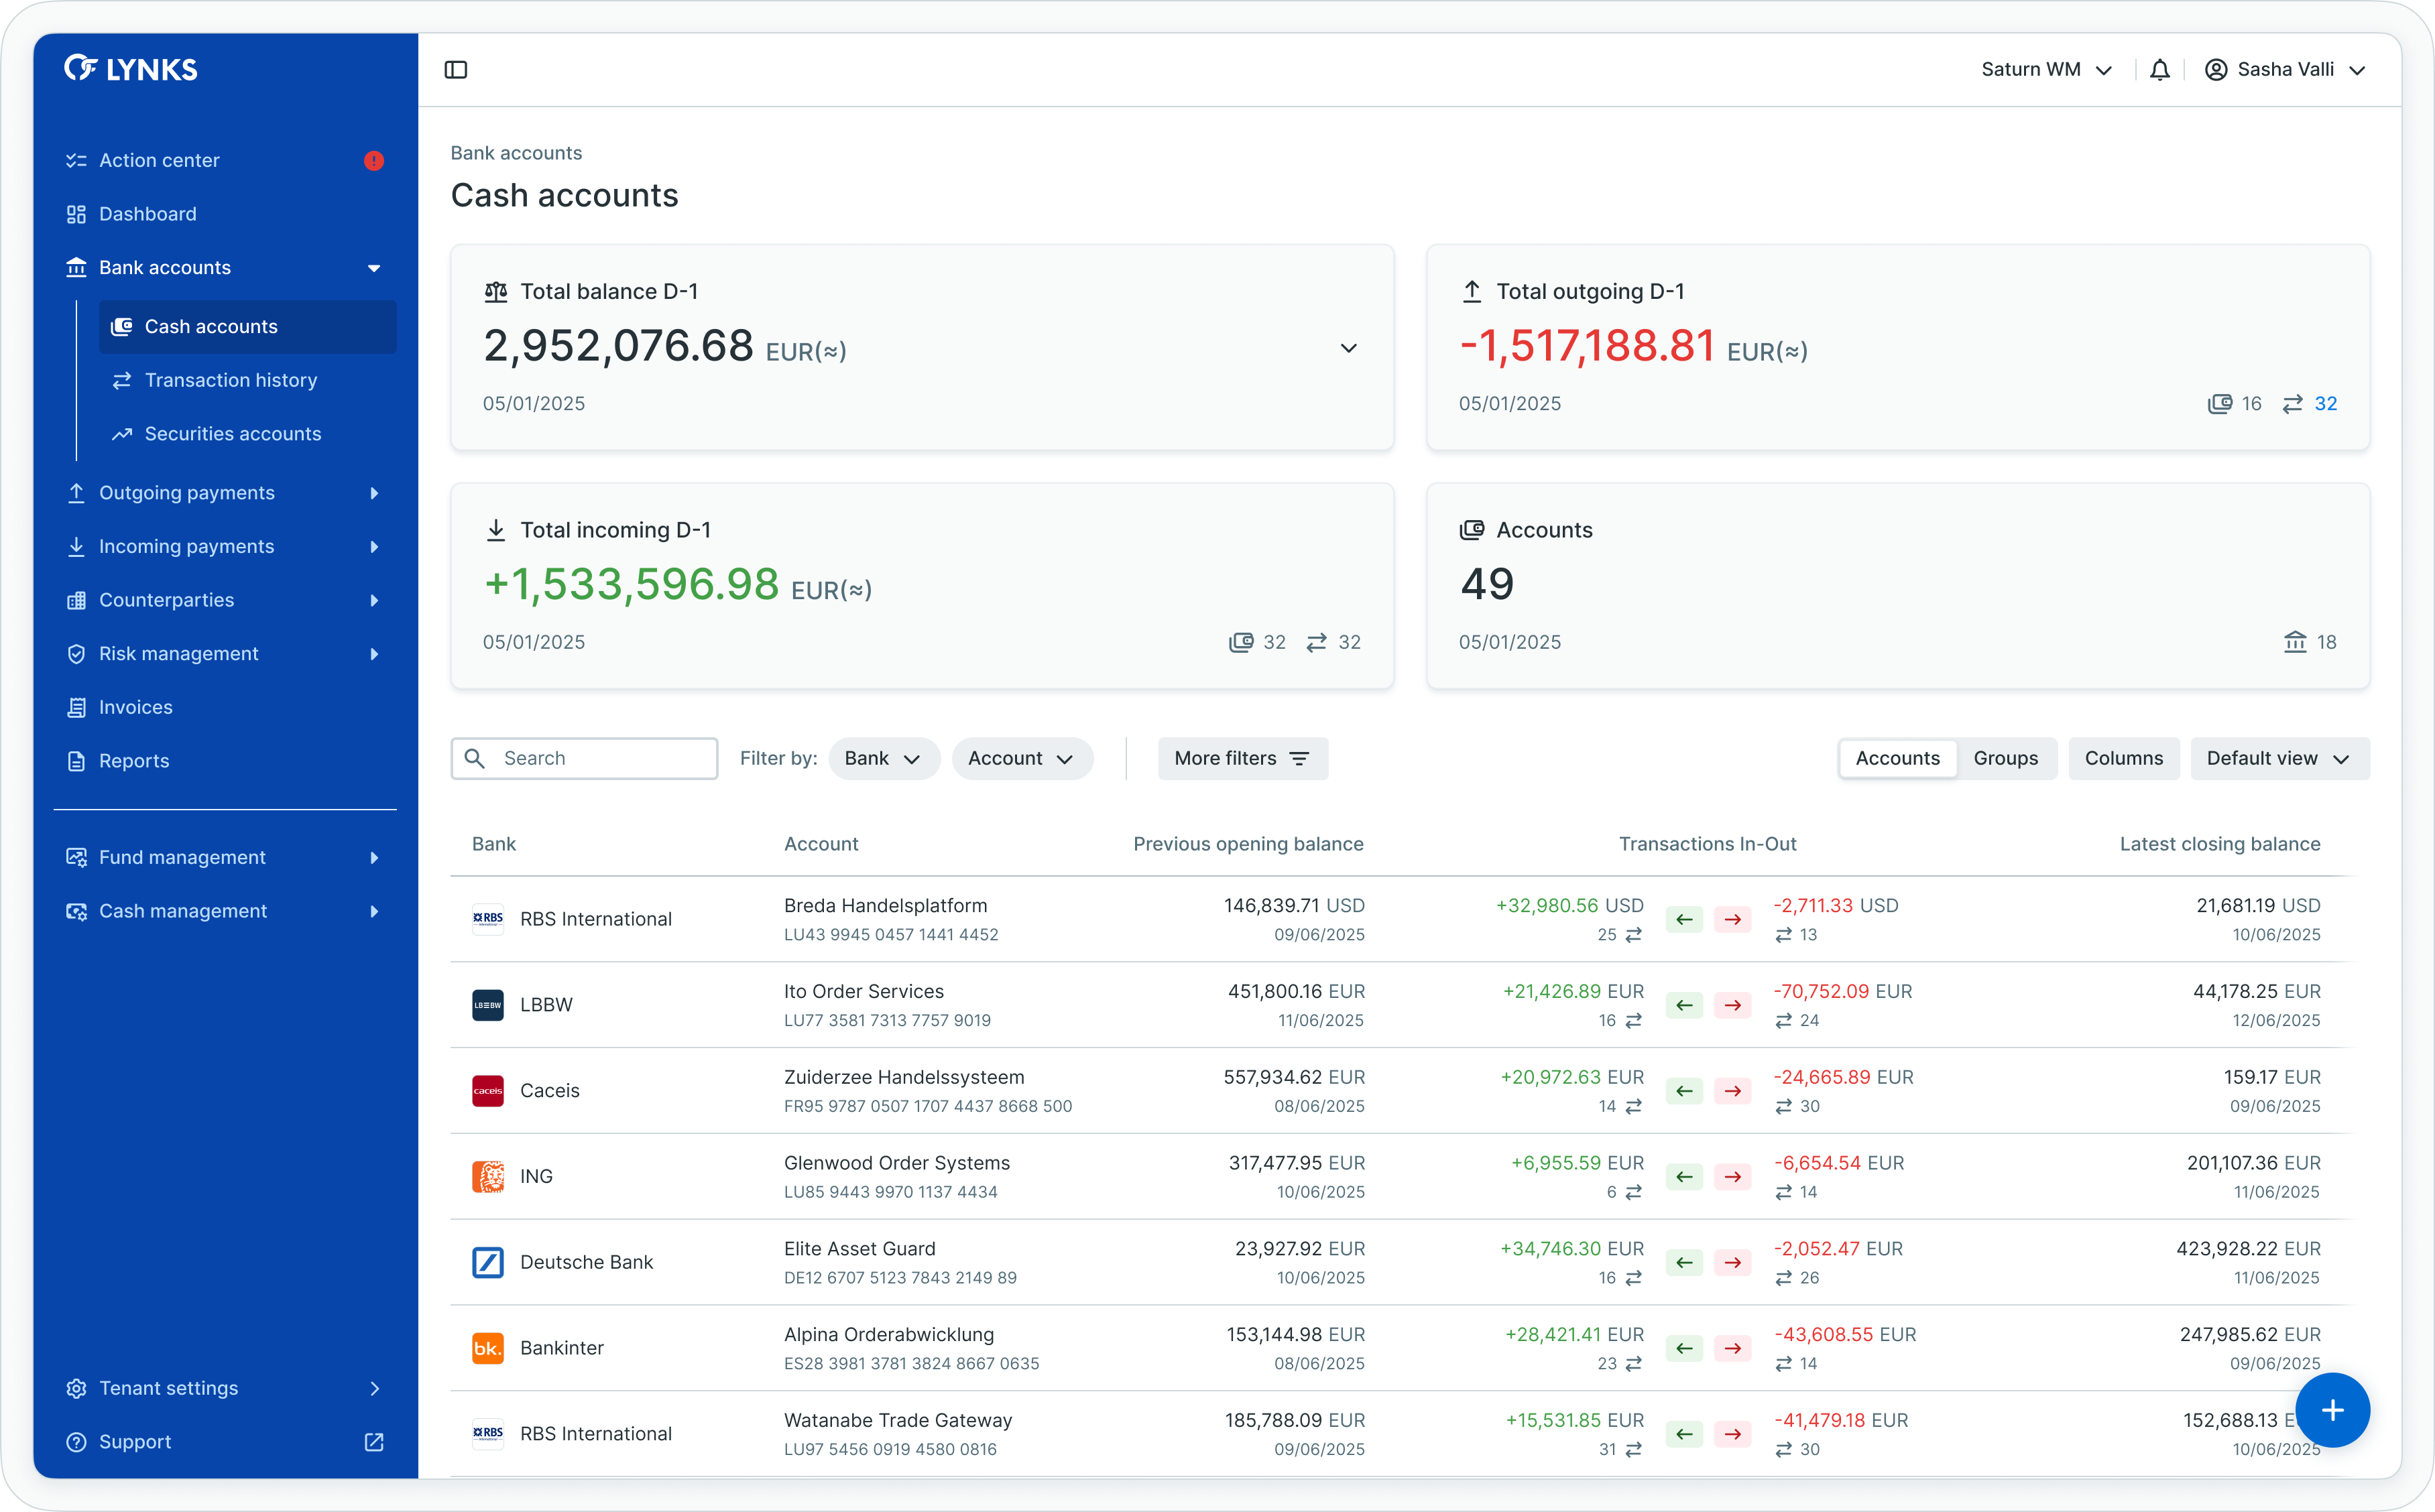
Task: Click the LYNKS logo
Action: coord(131,69)
